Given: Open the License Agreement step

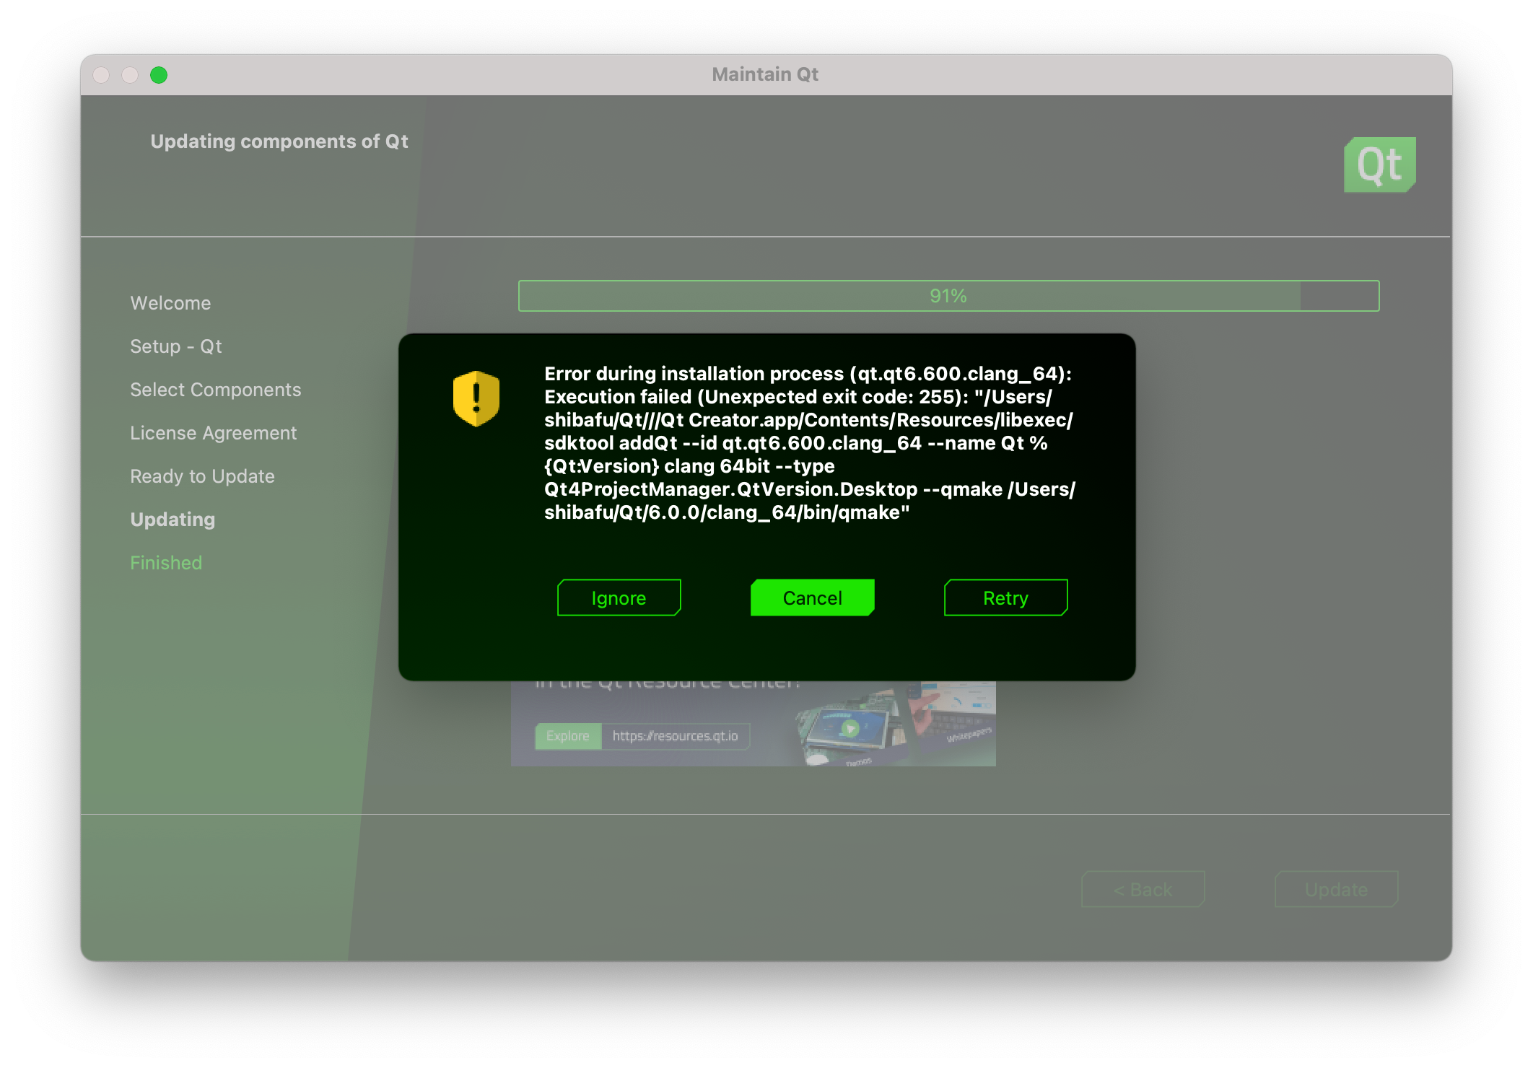Looking at the screenshot, I should pyautogui.click(x=213, y=433).
